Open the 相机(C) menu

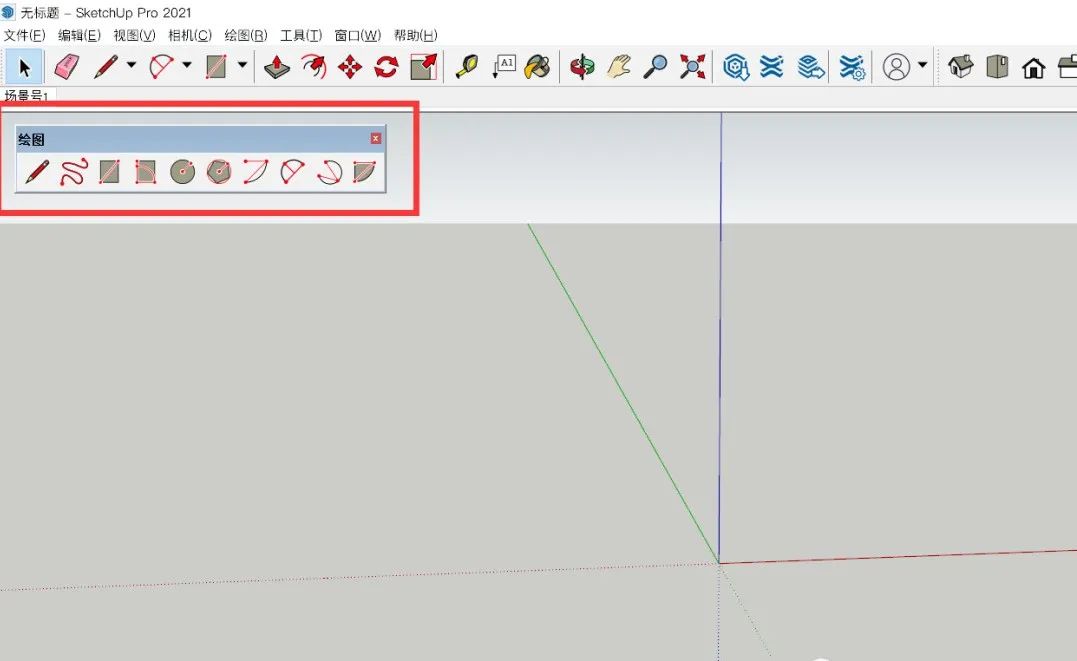pos(190,35)
